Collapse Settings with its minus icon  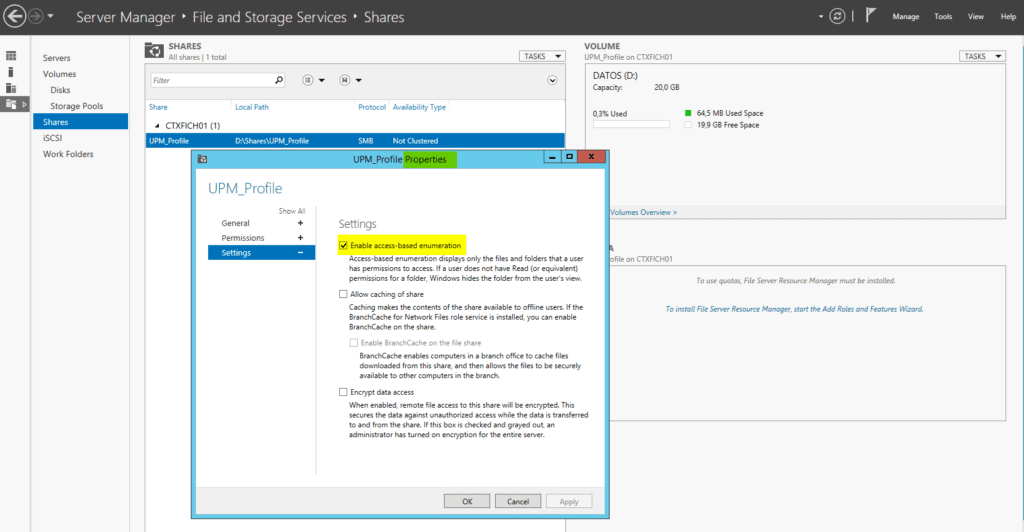click(300, 253)
